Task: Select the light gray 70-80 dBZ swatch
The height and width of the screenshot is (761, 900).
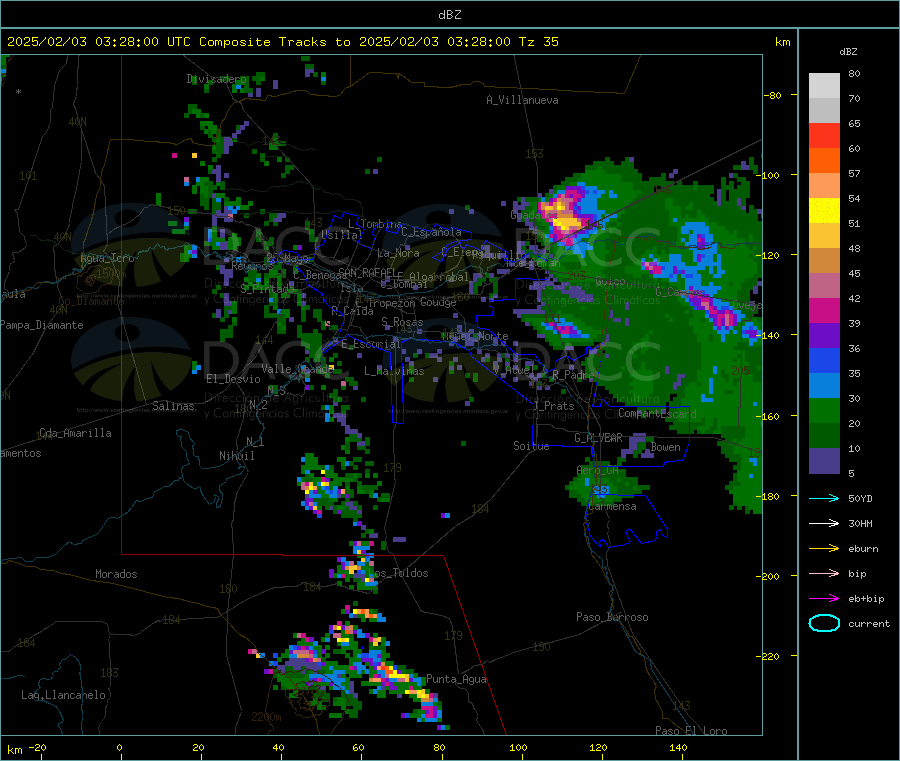Action: pos(824,86)
